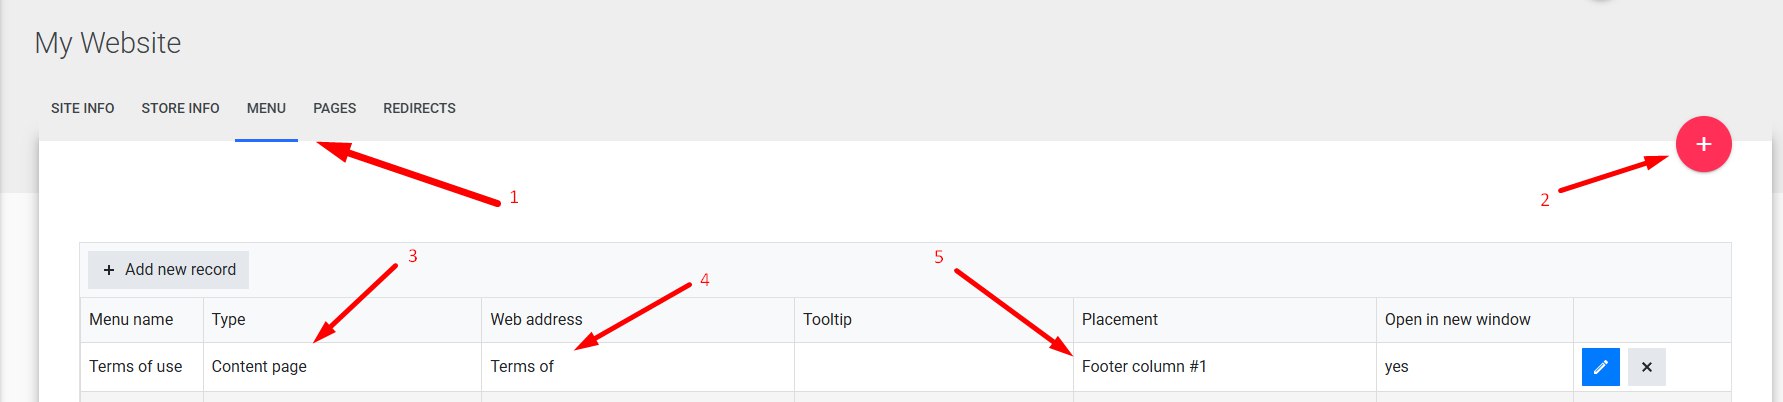Open the REDIRECTS tab
1783x402 pixels.
419,108
